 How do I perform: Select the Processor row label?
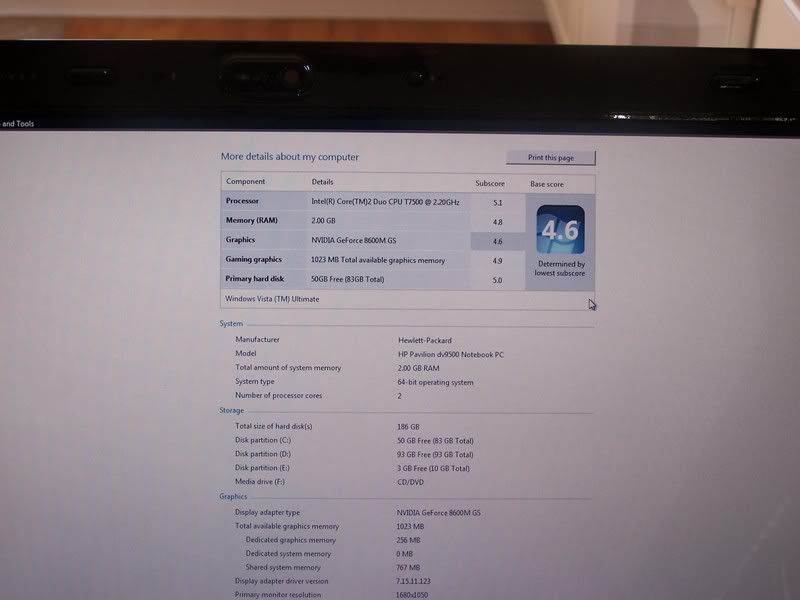[x=242, y=201]
